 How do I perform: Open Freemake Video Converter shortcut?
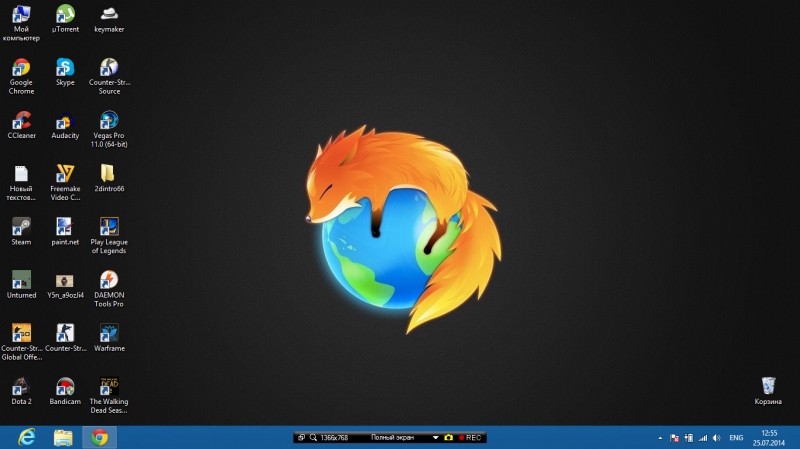pyautogui.click(x=65, y=183)
